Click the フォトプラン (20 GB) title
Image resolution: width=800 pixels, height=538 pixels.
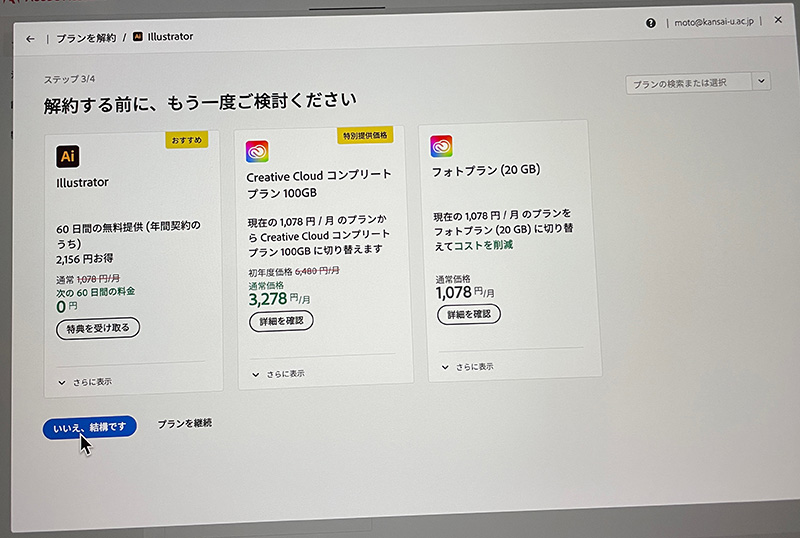(486, 170)
